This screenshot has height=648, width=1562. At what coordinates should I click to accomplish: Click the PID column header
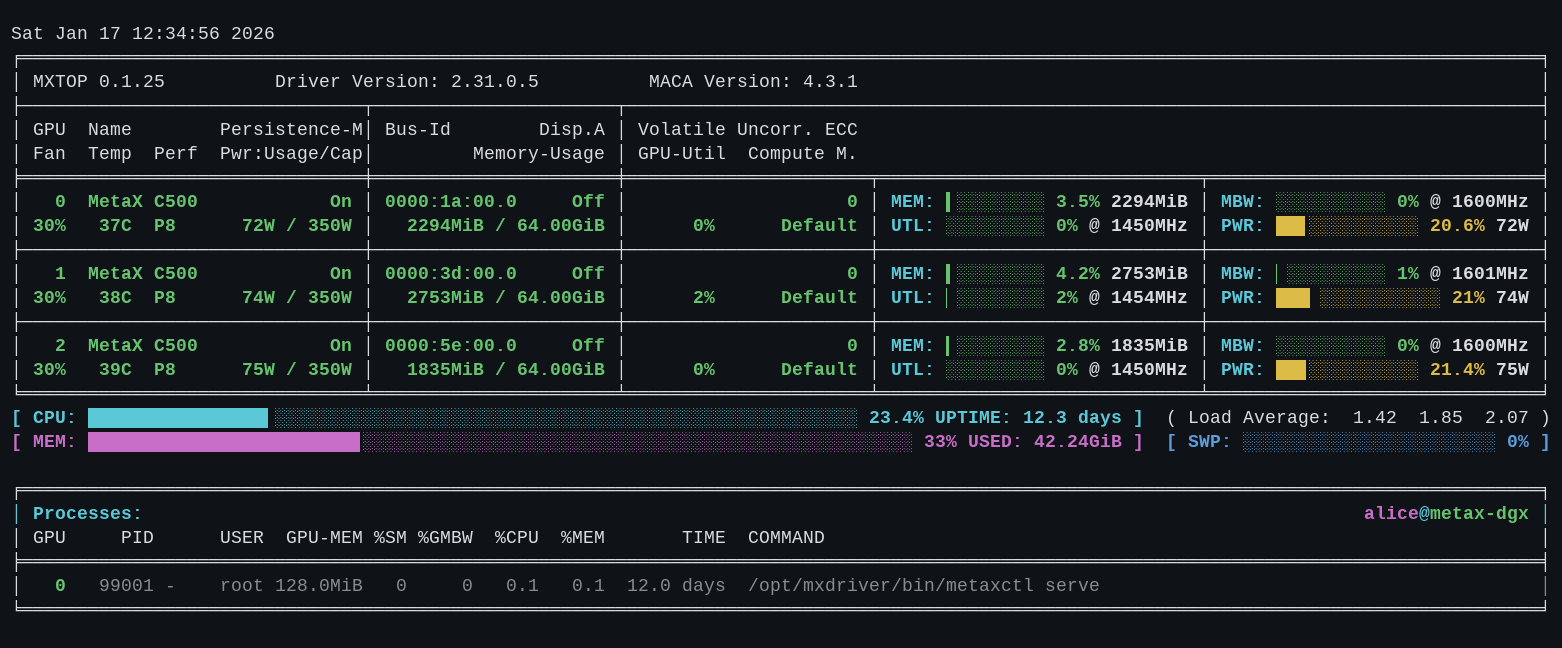tap(137, 538)
